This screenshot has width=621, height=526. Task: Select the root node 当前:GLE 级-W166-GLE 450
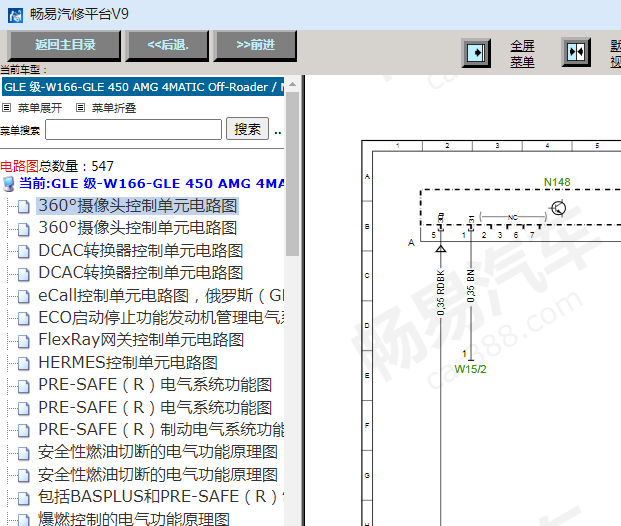tap(151, 183)
